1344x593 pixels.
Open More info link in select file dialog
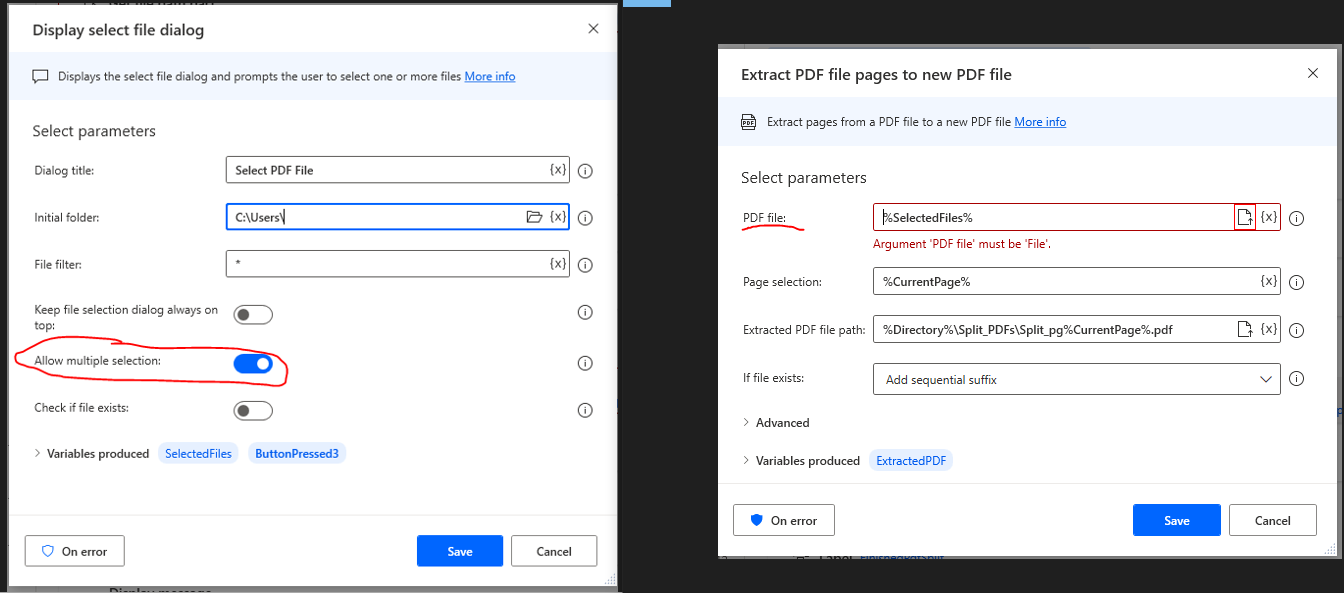[x=490, y=76]
